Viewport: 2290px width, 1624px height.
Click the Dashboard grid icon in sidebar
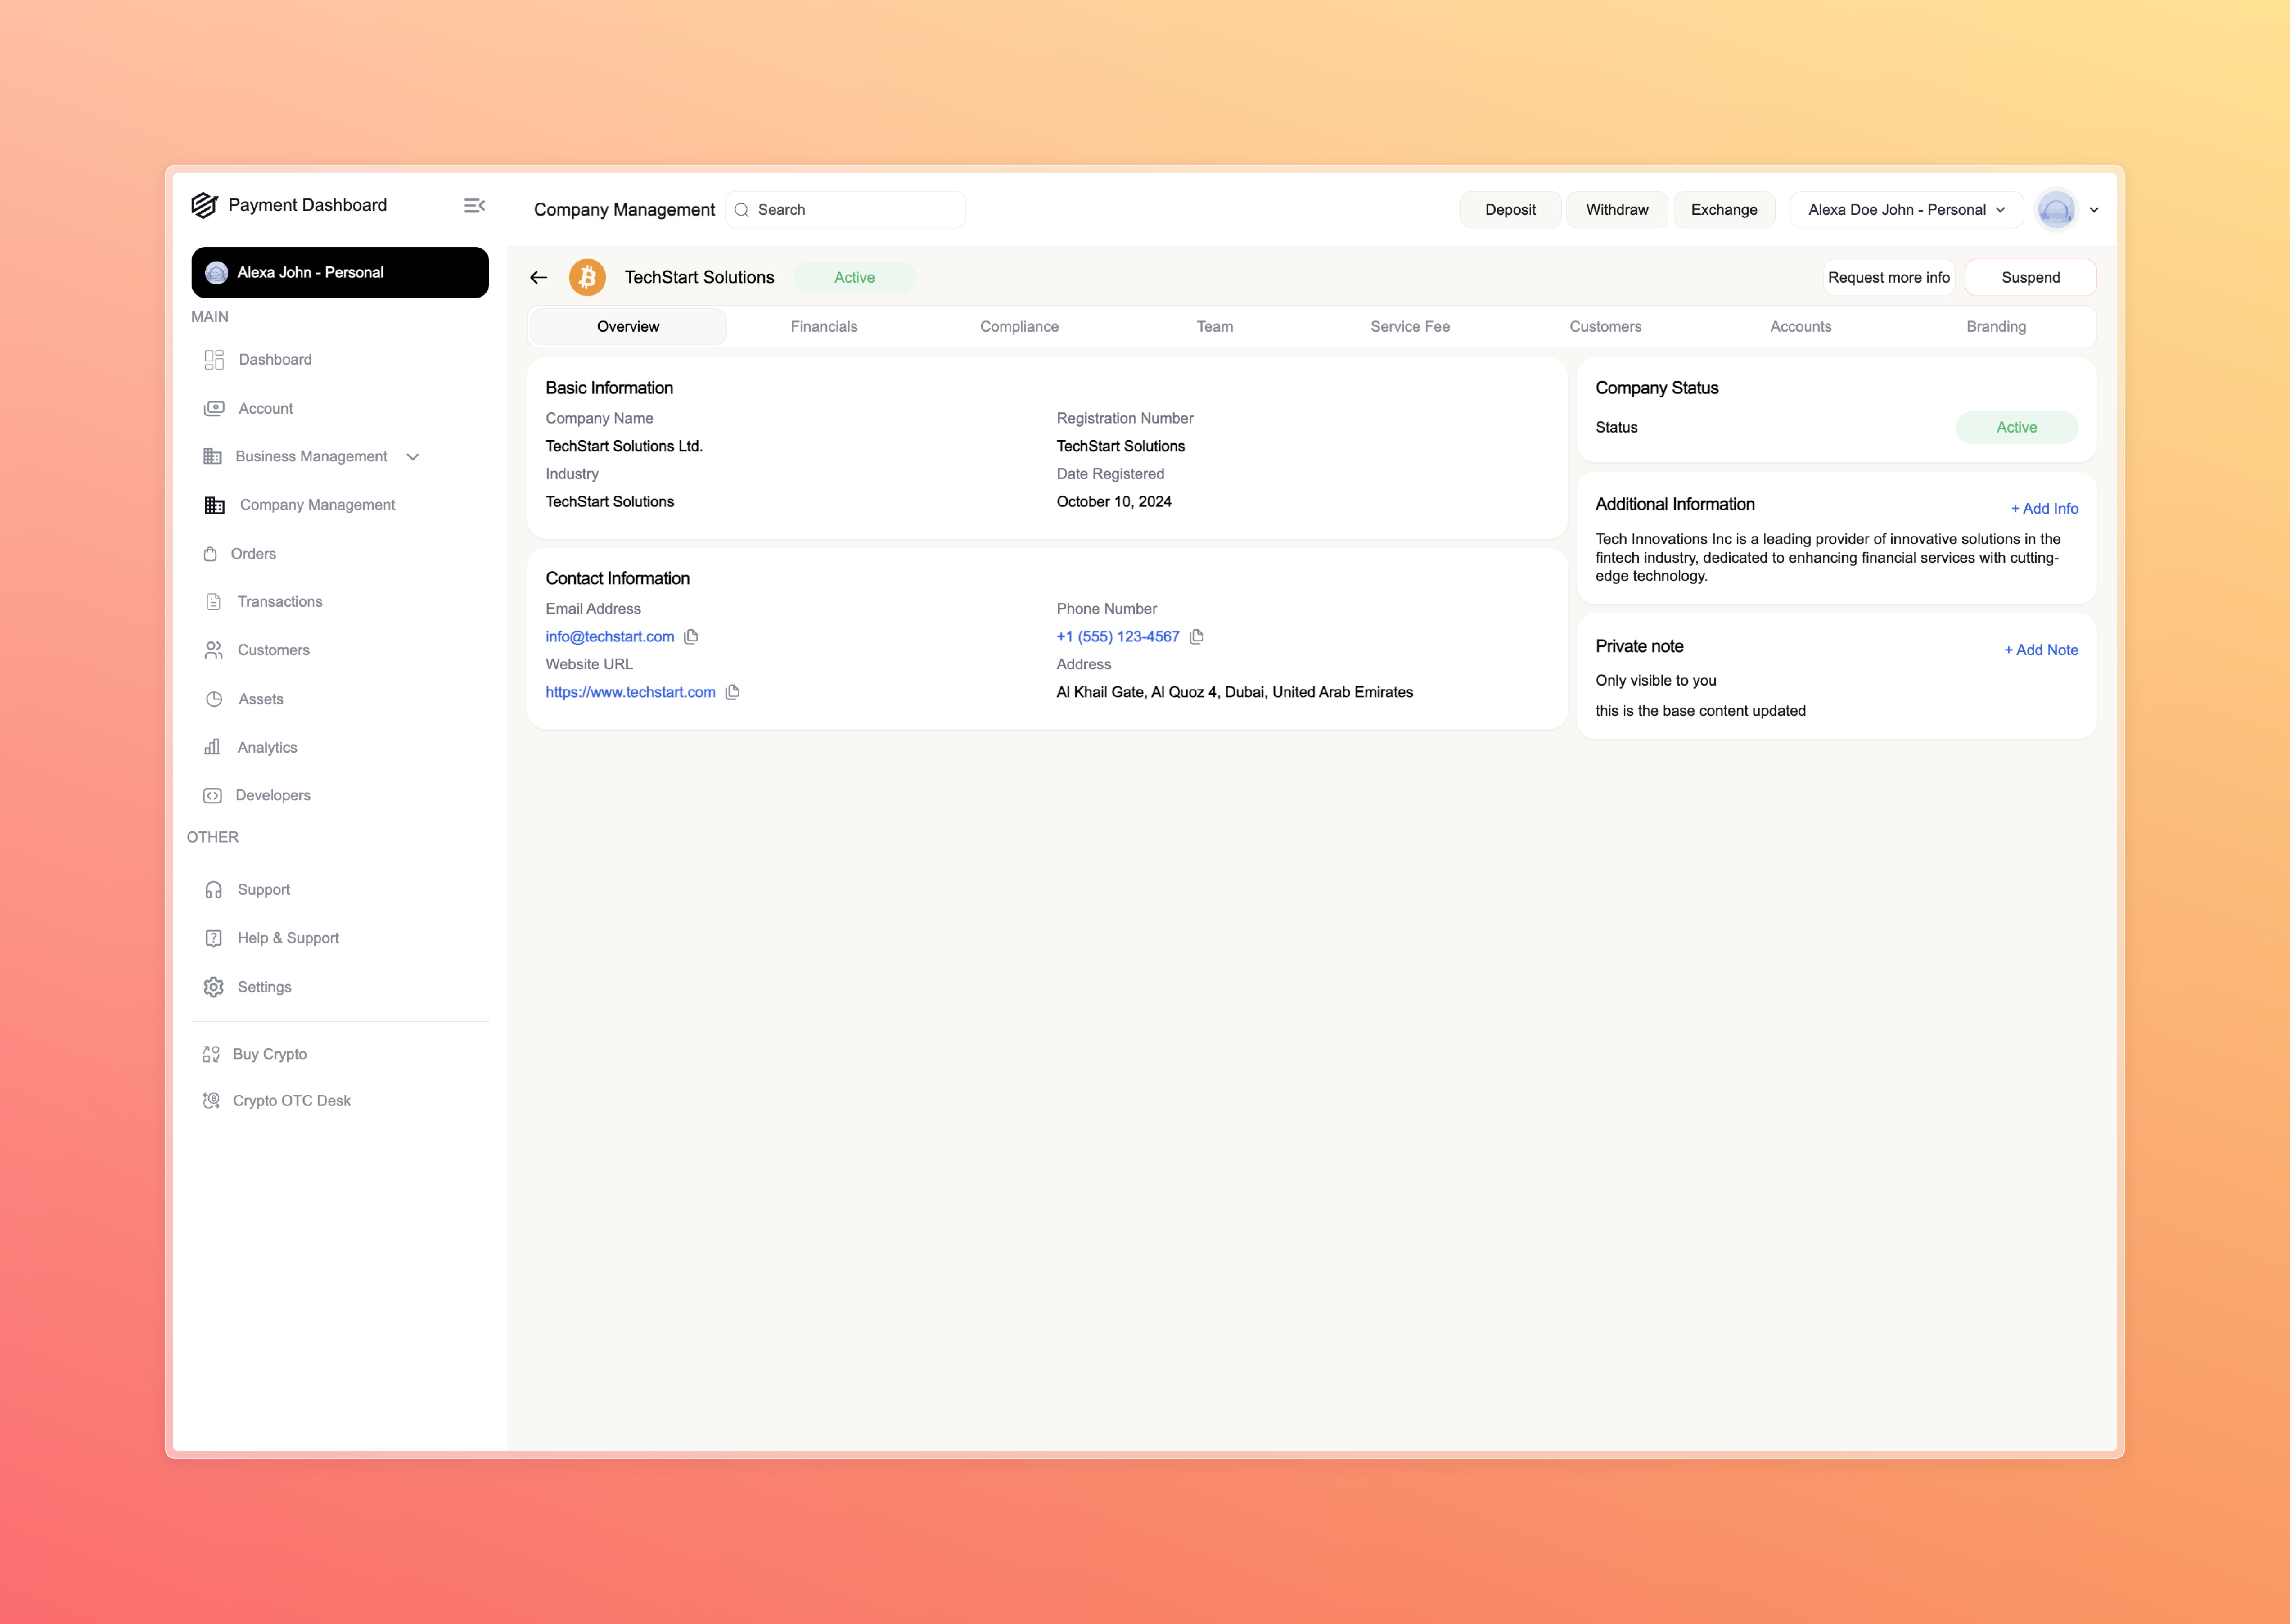(214, 360)
